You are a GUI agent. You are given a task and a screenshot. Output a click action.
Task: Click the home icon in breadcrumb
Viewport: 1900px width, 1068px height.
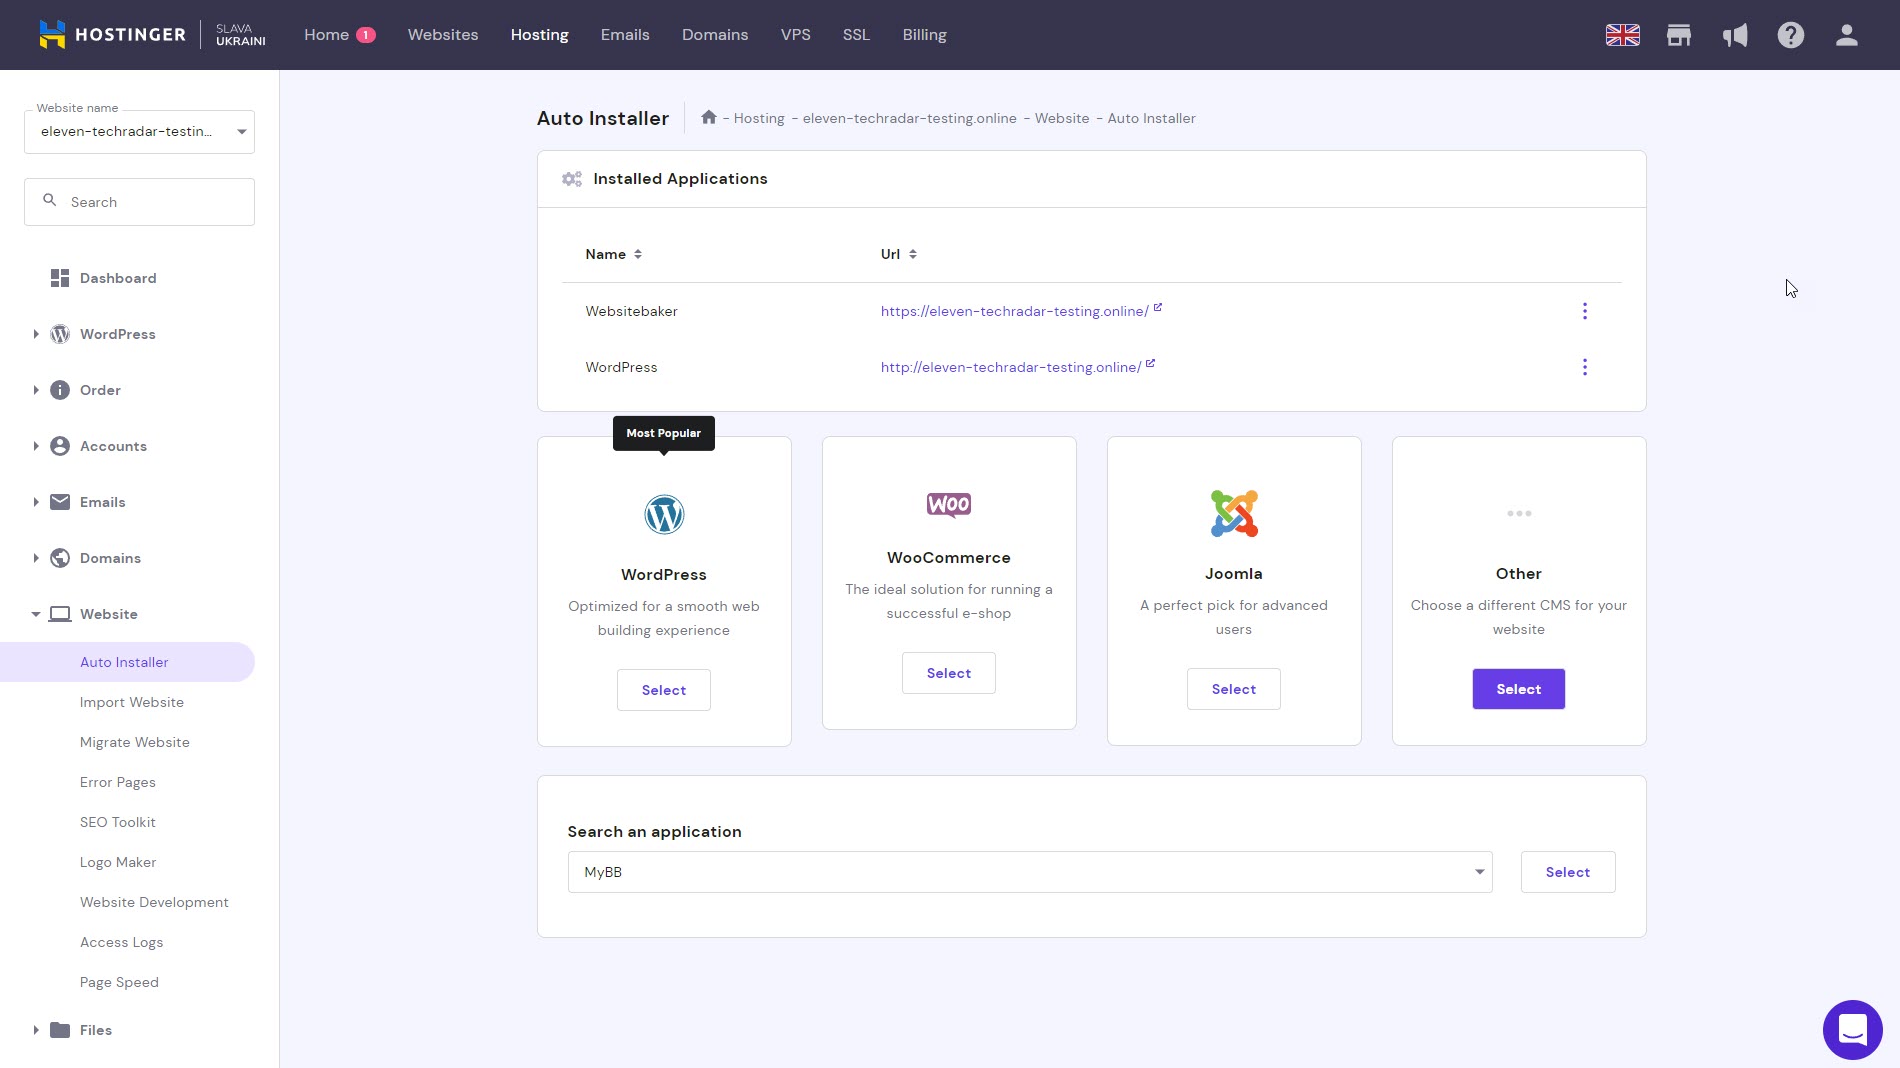[x=709, y=117]
